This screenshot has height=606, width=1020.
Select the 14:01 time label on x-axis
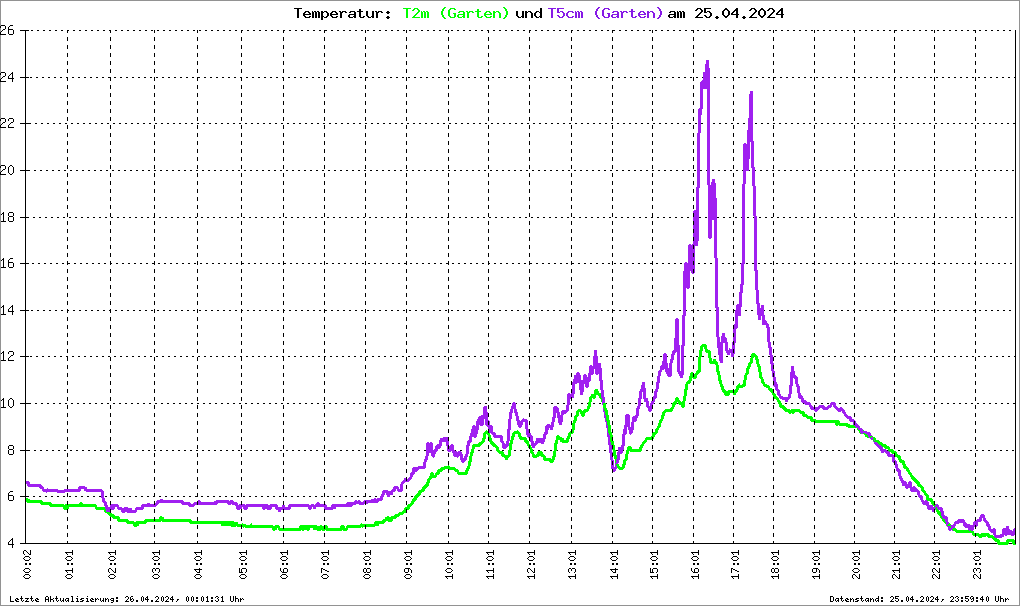coord(613,565)
